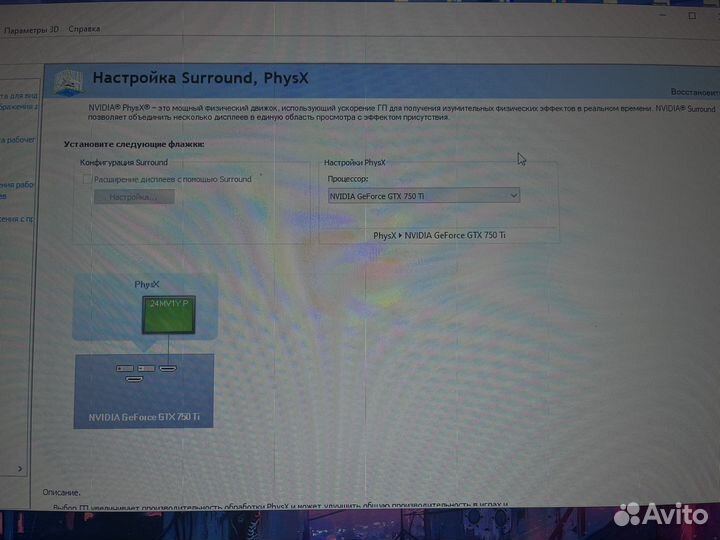
Task: Click the lower port icon on GPU diagram
Action: pos(133,379)
